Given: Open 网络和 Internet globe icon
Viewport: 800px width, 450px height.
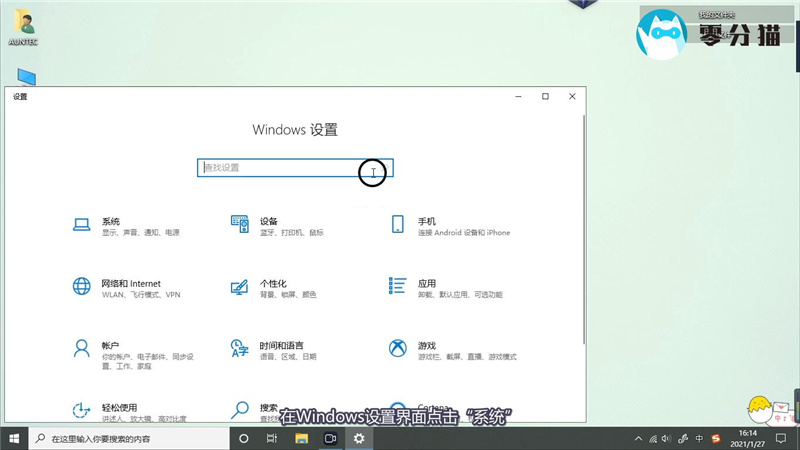Looking at the screenshot, I should coord(82,287).
